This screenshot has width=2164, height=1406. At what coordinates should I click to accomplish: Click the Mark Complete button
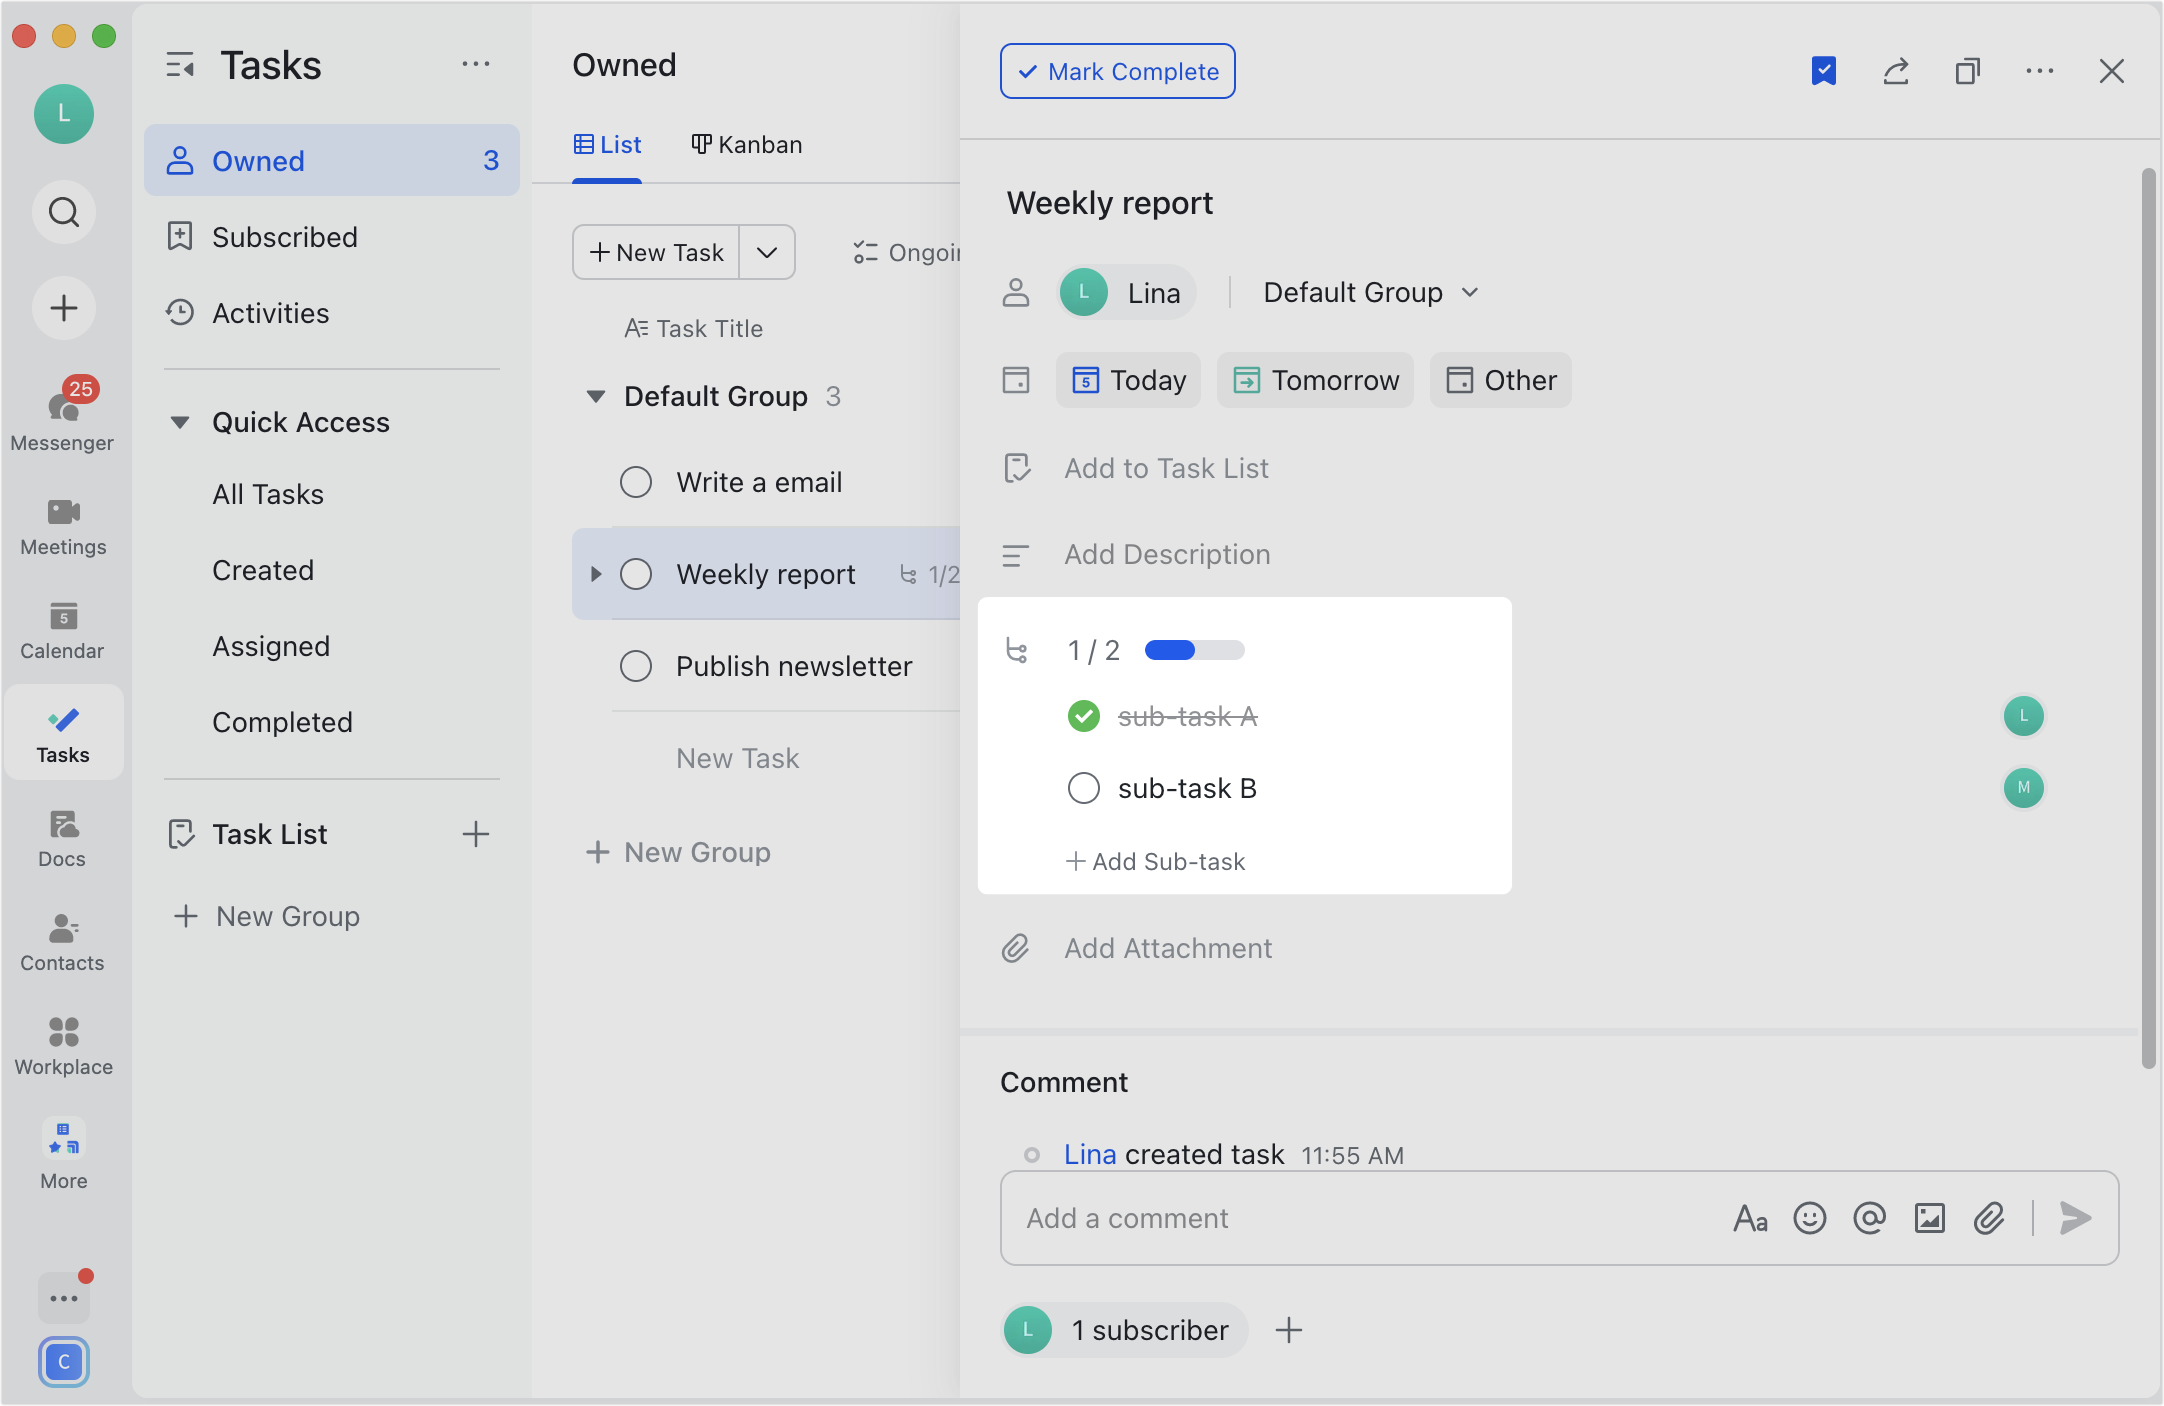(x=1117, y=72)
